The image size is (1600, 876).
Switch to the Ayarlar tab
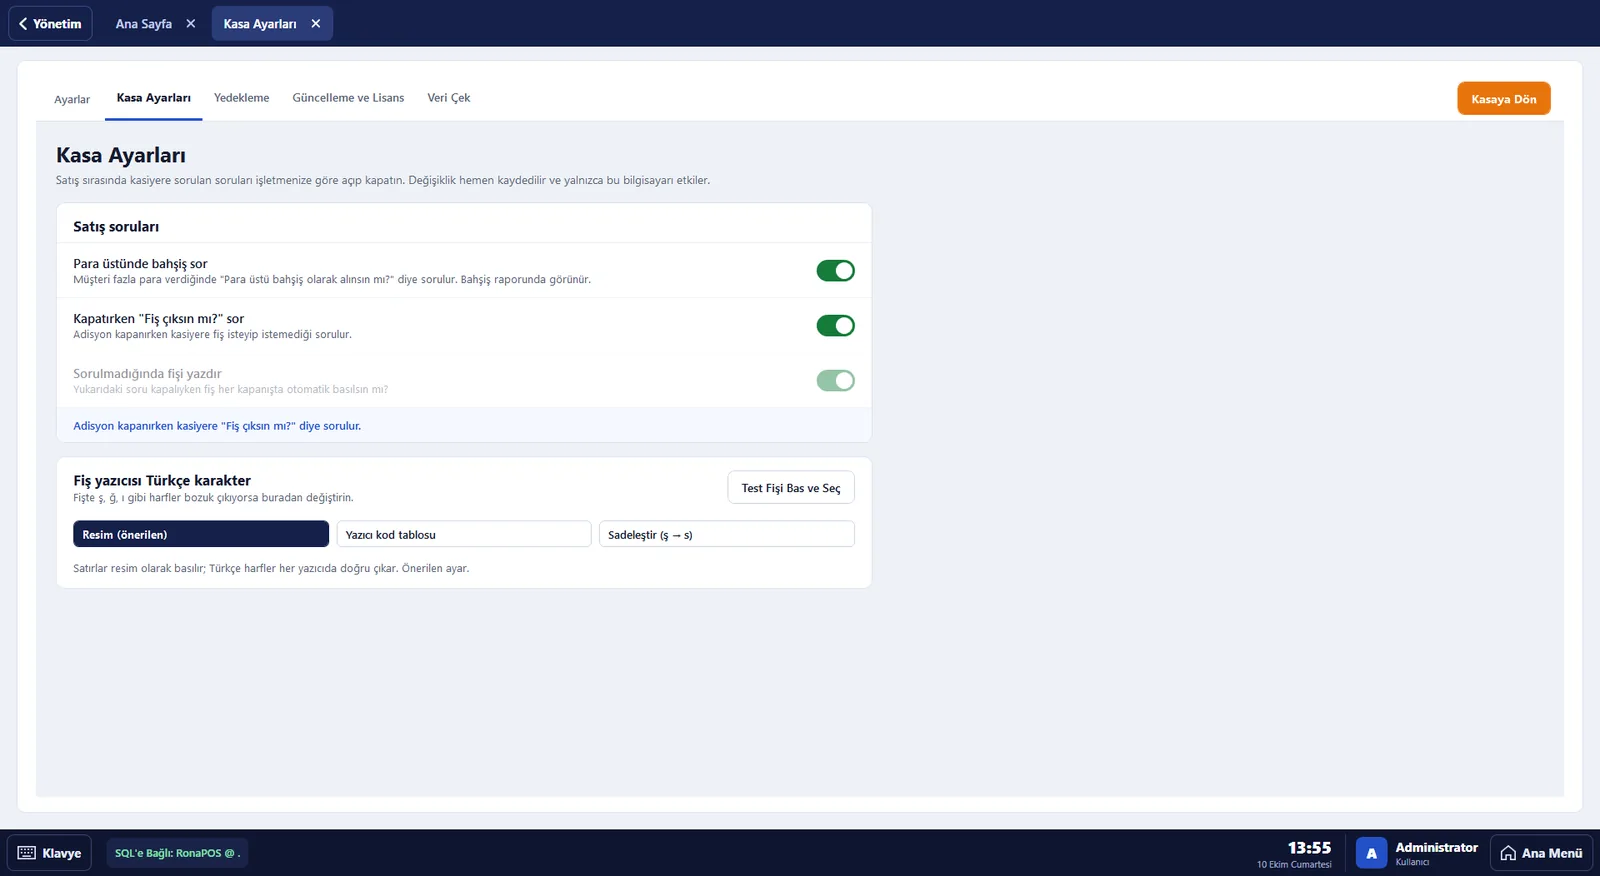[x=72, y=99]
